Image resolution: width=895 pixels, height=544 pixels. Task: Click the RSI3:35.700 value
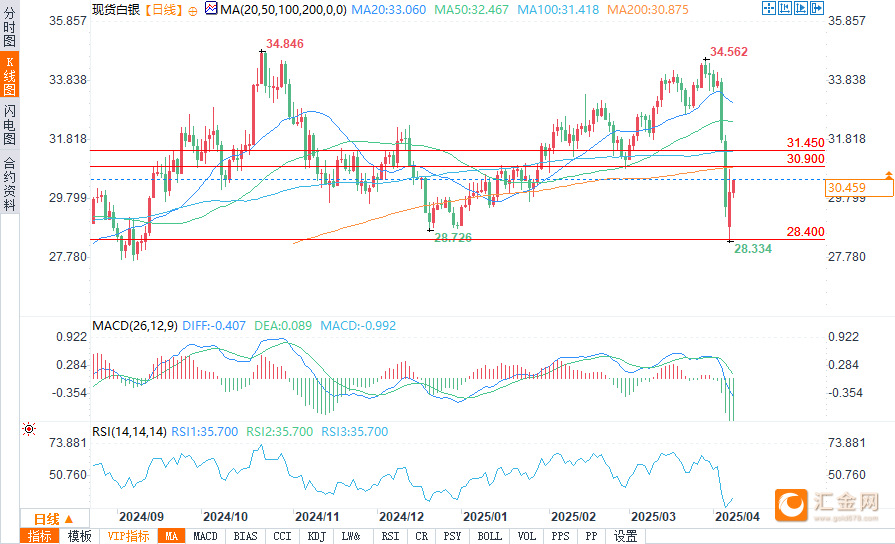click(x=354, y=432)
